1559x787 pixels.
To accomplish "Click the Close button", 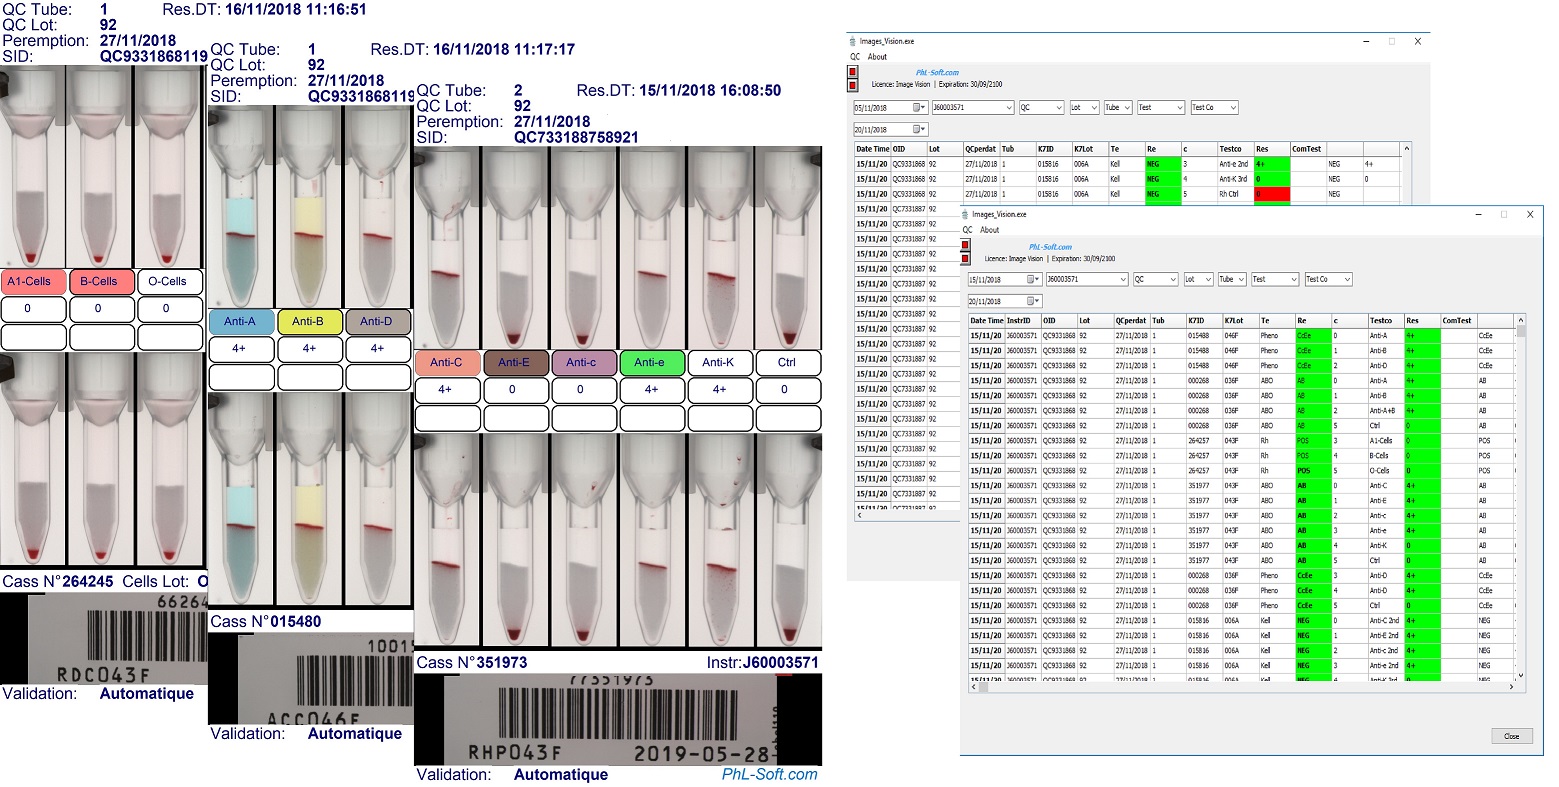I will (x=1512, y=736).
